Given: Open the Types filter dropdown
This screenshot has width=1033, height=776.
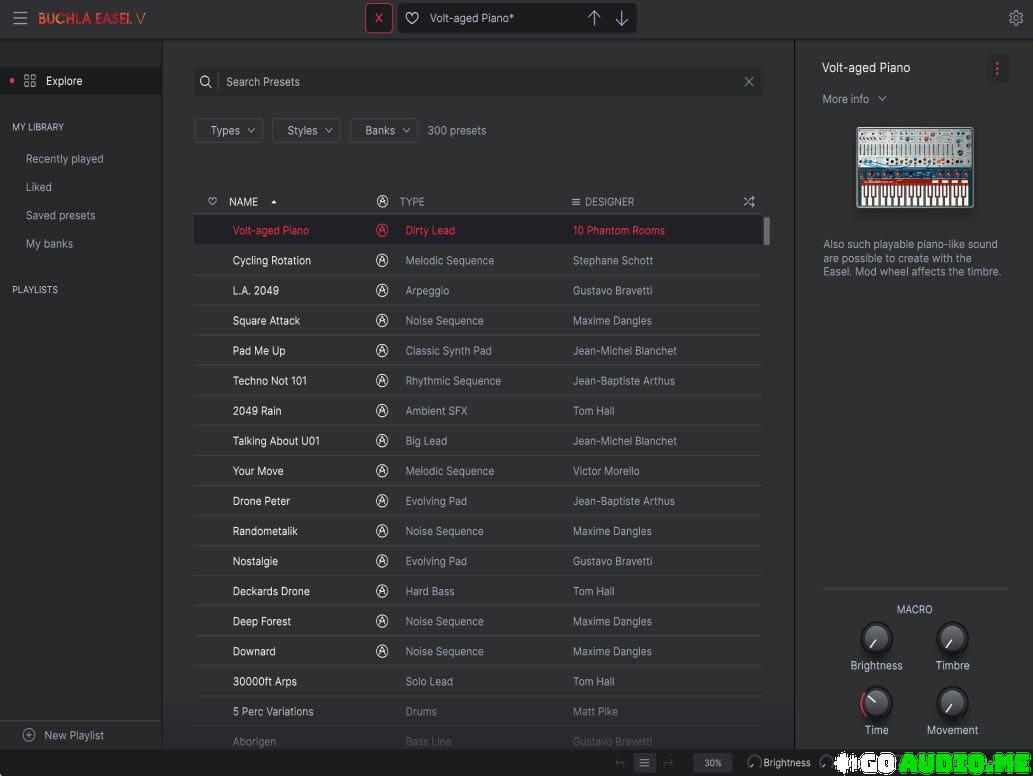Looking at the screenshot, I should point(229,130).
